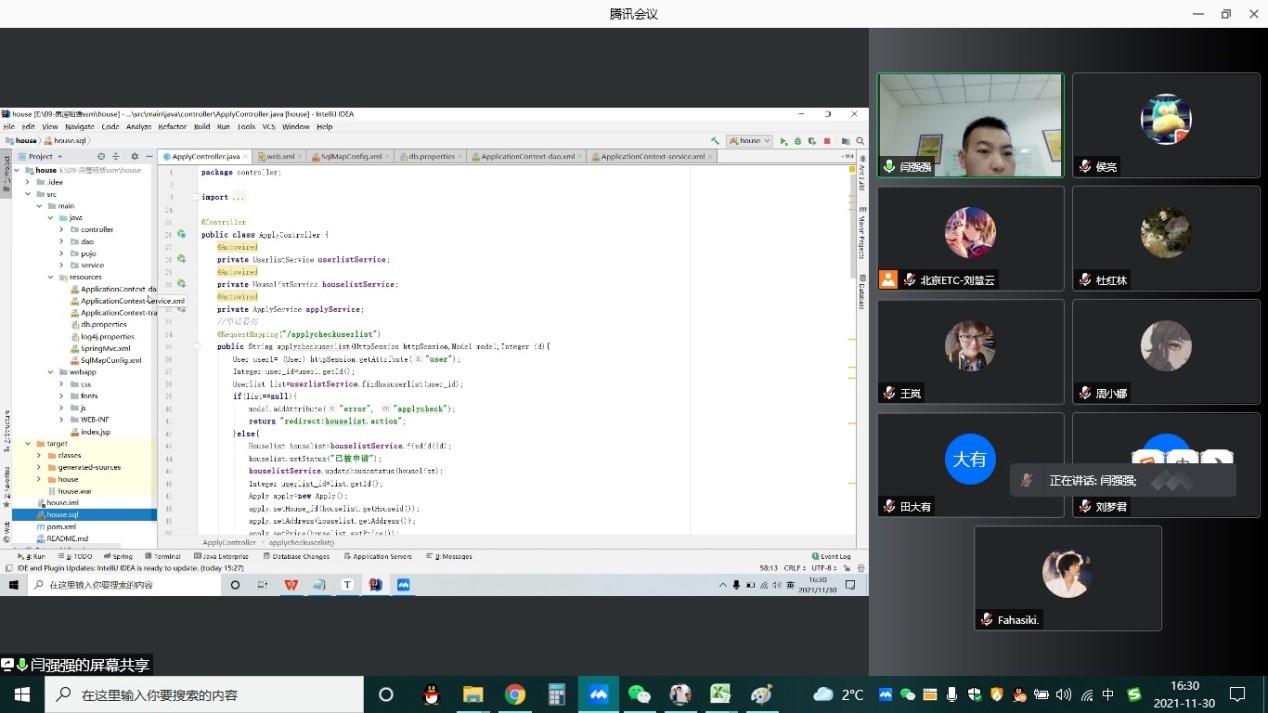Click the Debug bug icon in IntelliJ toolbar
The image size is (1268, 713).
[x=797, y=141]
